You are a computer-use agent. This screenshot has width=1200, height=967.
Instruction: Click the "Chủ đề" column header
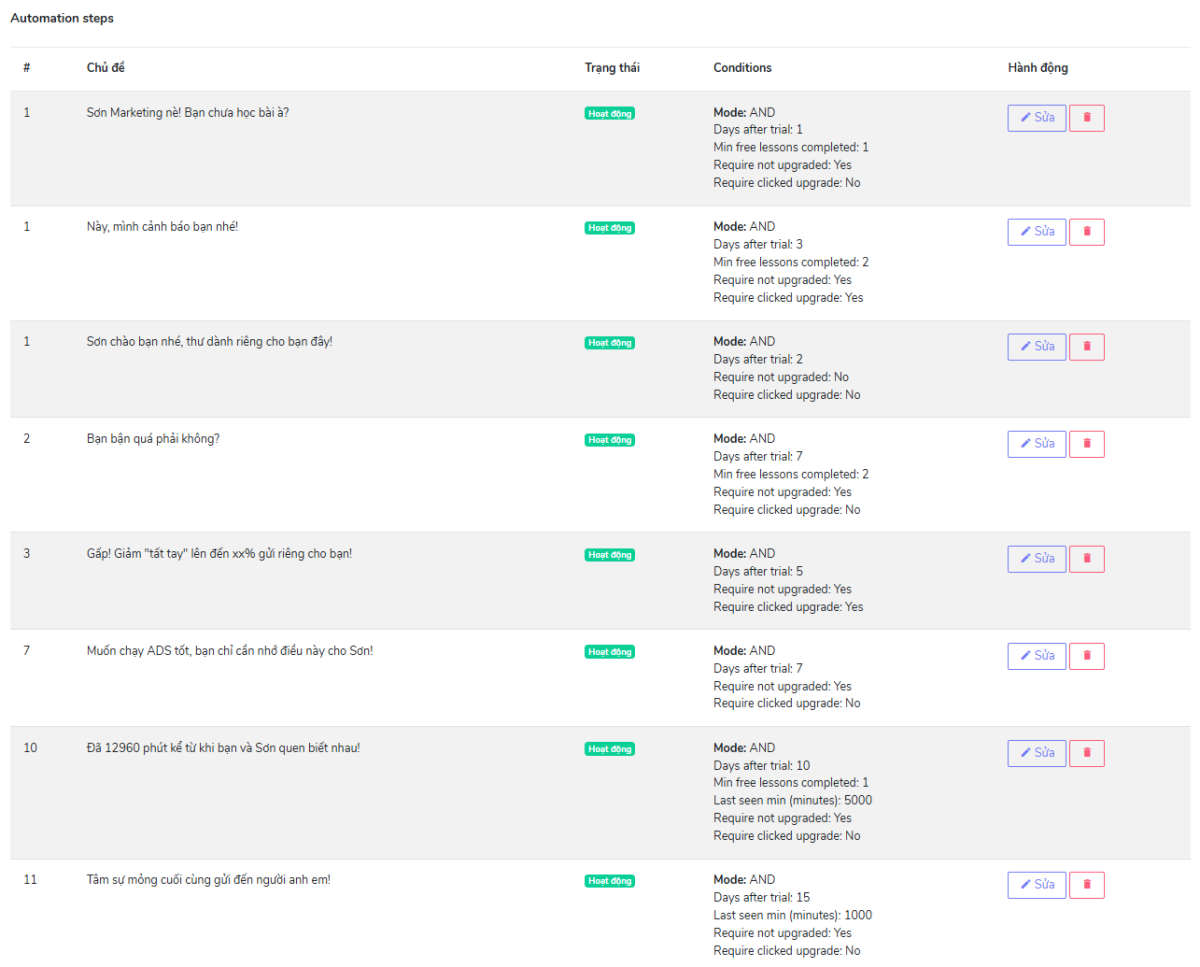pyautogui.click(x=105, y=68)
